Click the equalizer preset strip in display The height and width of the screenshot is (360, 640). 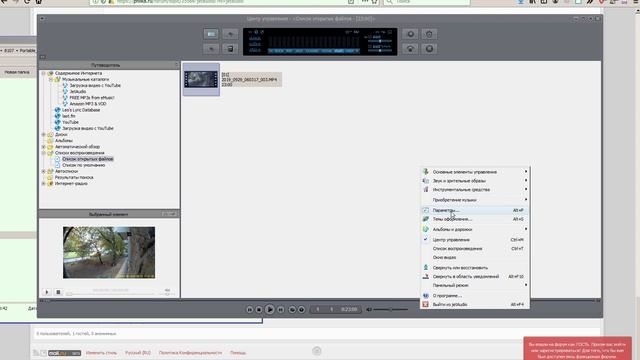tap(313, 51)
